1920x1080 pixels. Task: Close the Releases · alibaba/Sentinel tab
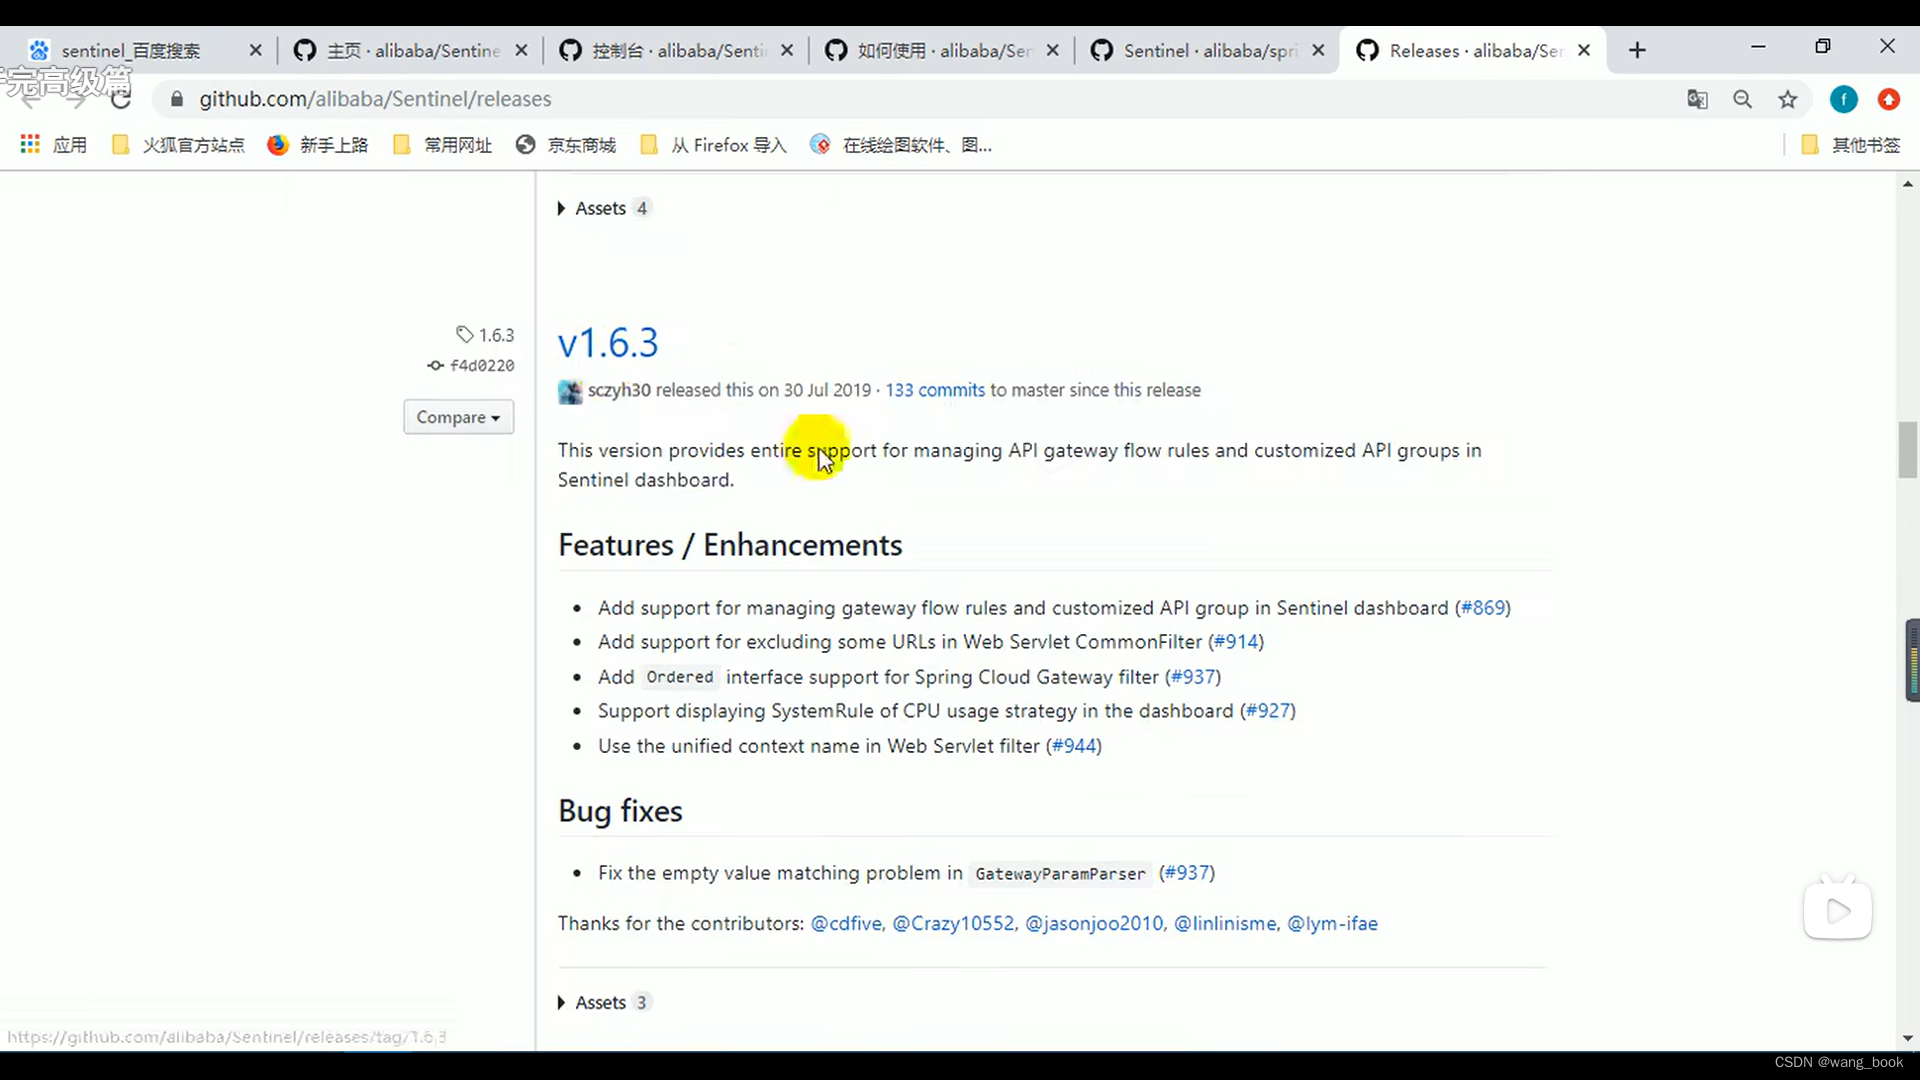[1584, 50]
